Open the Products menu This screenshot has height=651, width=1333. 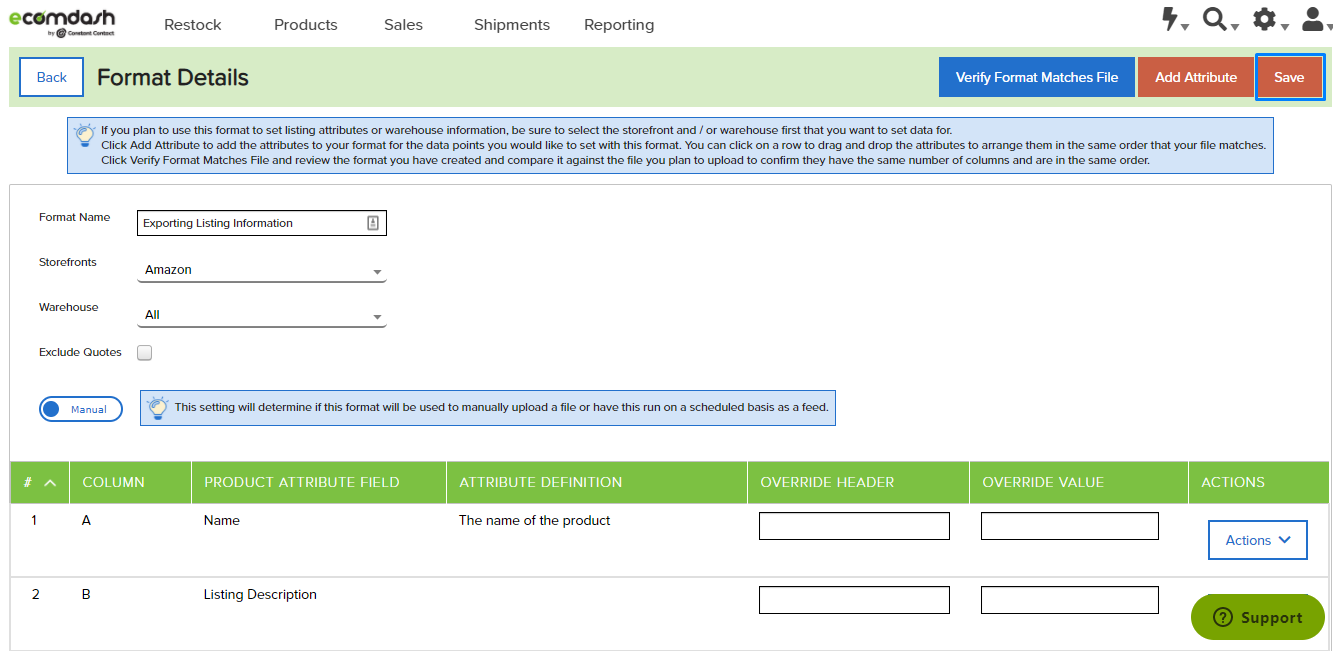coord(306,25)
